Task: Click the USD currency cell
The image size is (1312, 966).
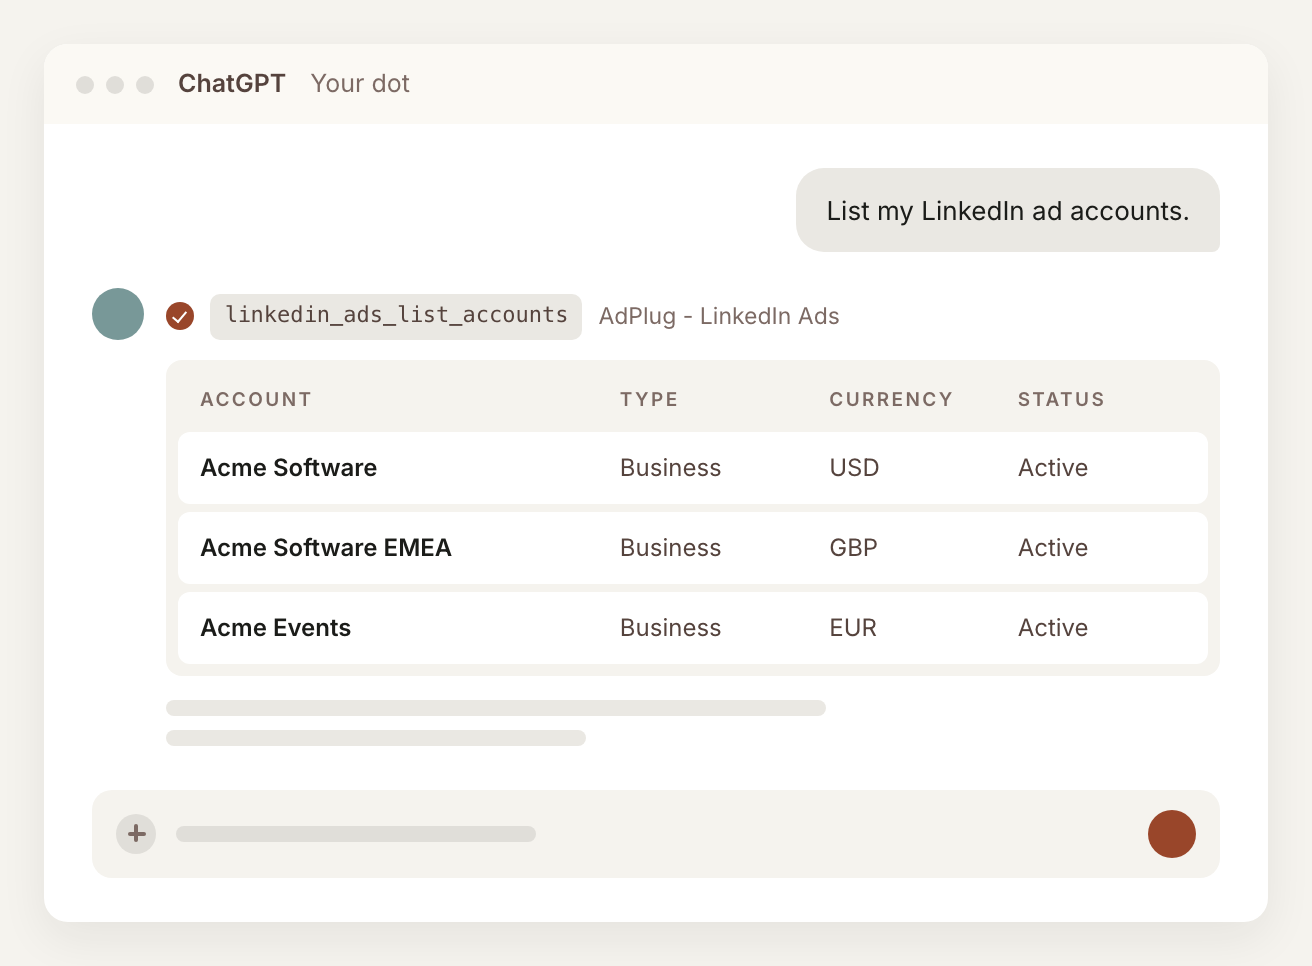Action: tap(855, 468)
